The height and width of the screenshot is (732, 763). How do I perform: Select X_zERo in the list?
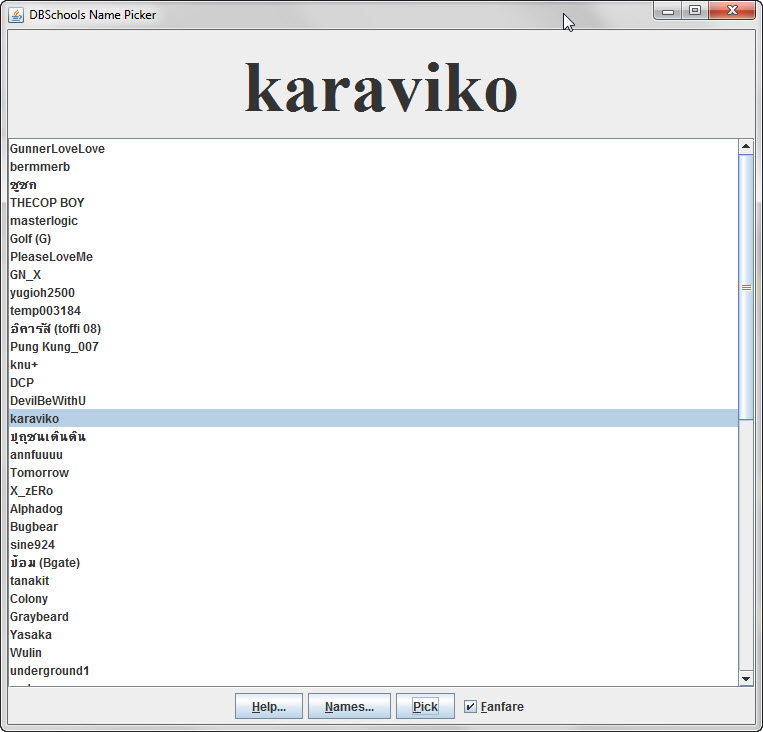click(x=373, y=491)
